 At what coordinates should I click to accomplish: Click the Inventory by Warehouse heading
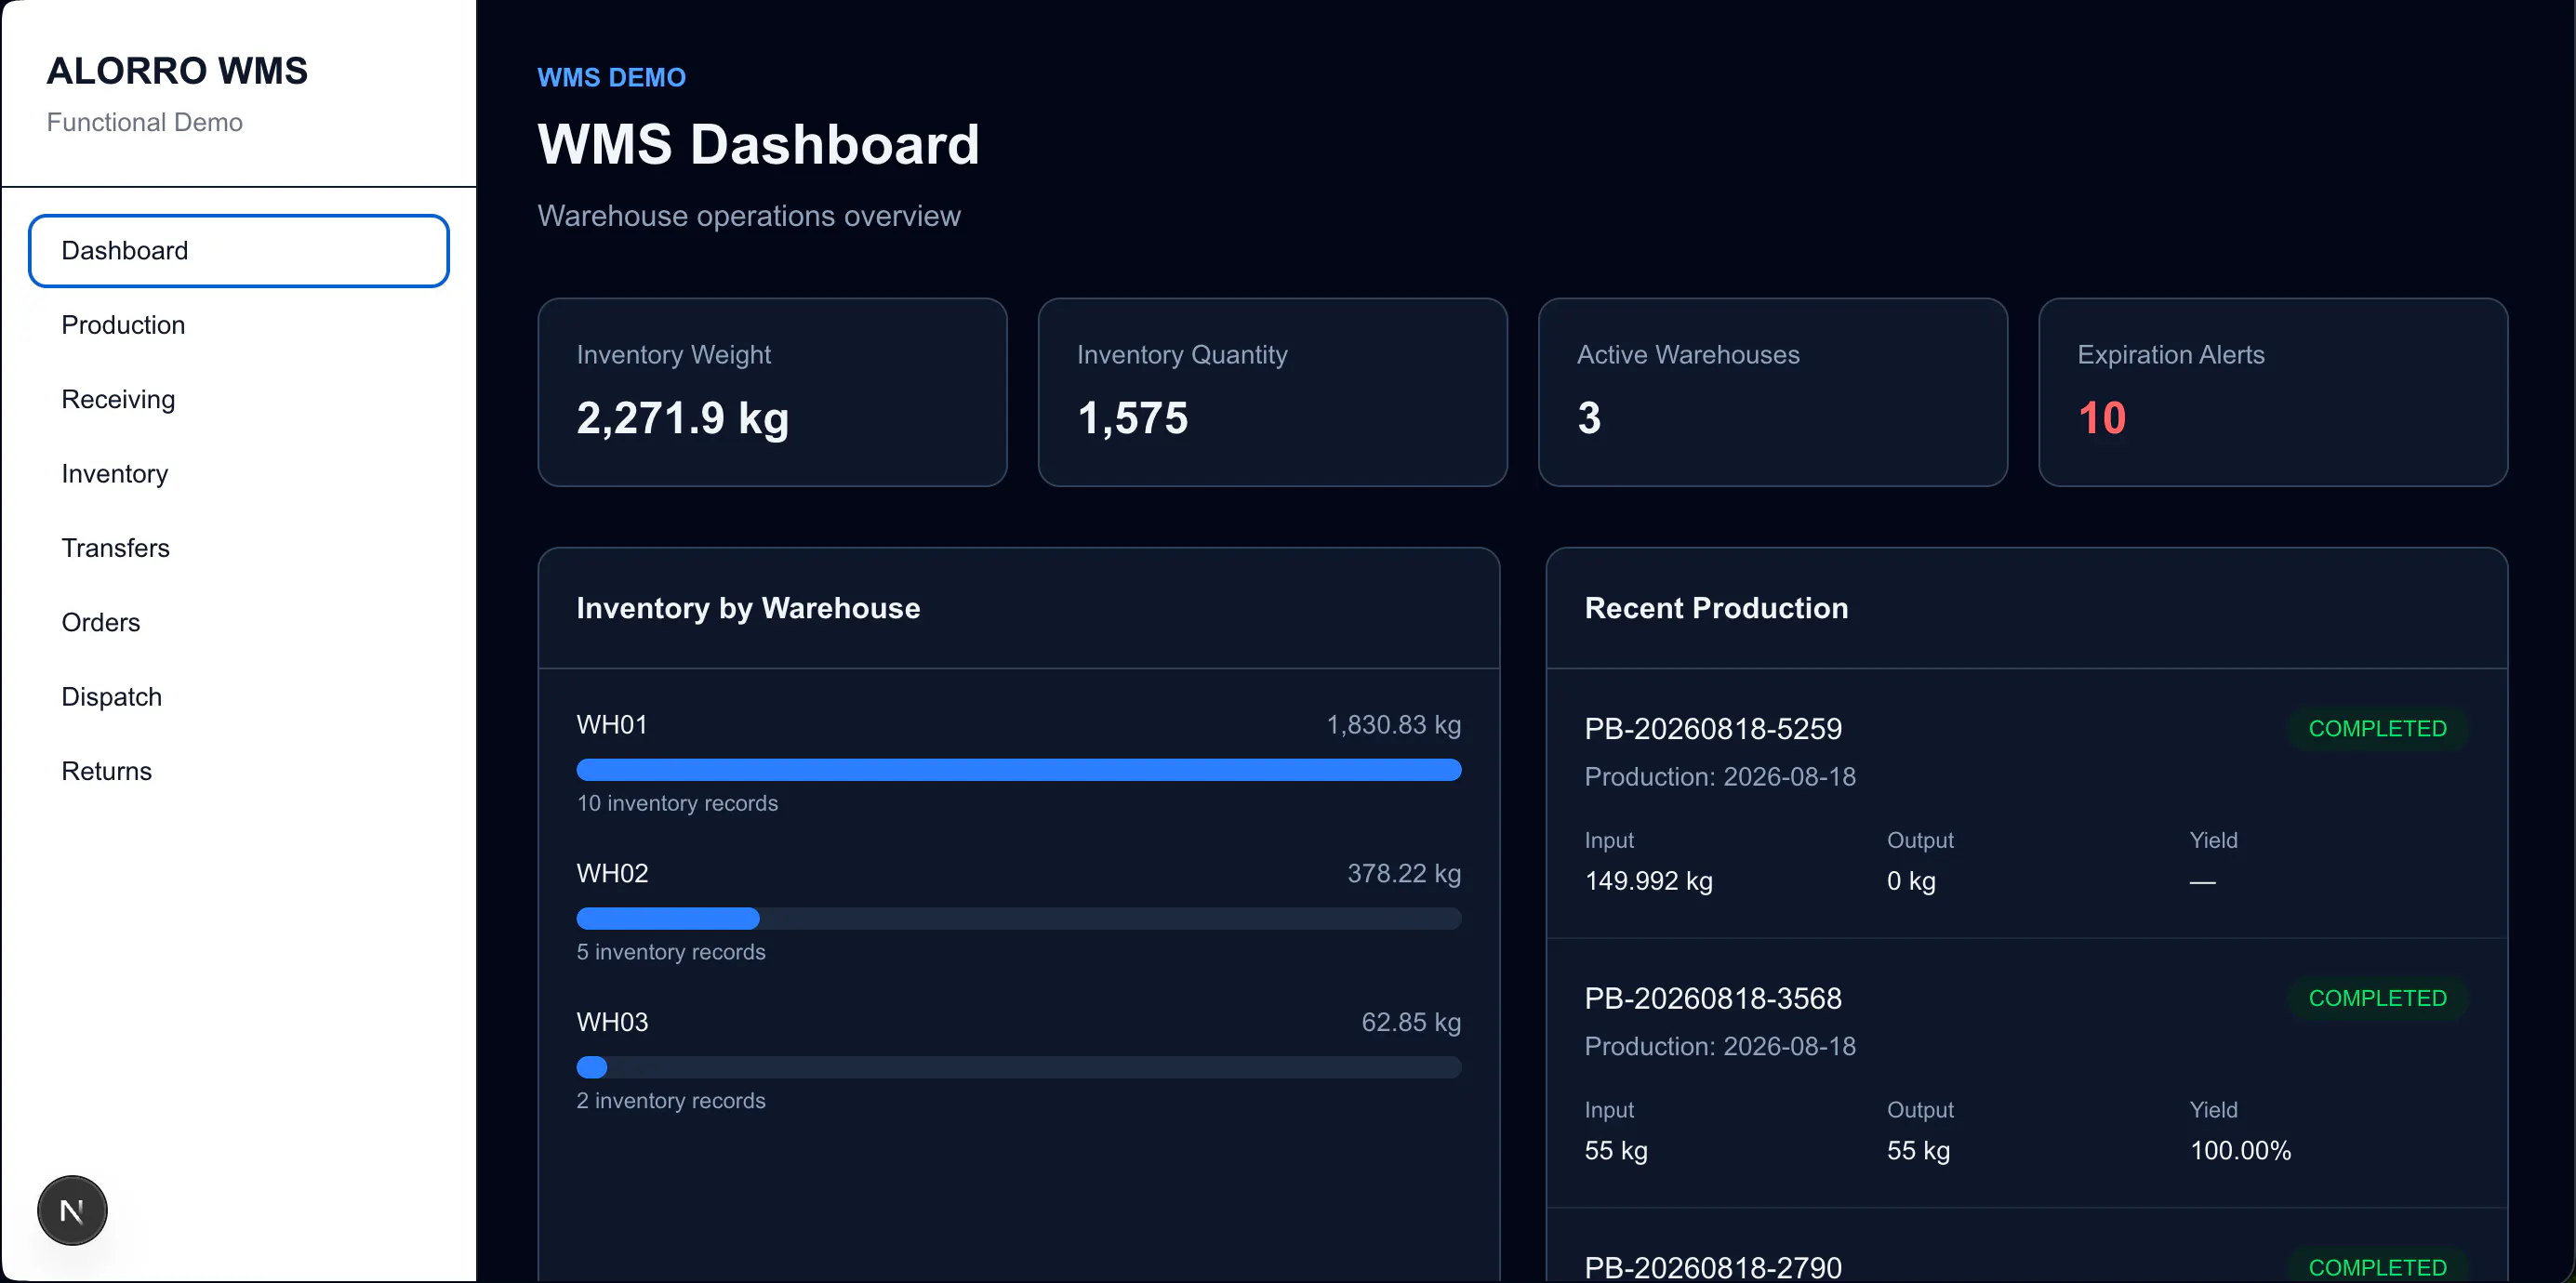click(748, 608)
